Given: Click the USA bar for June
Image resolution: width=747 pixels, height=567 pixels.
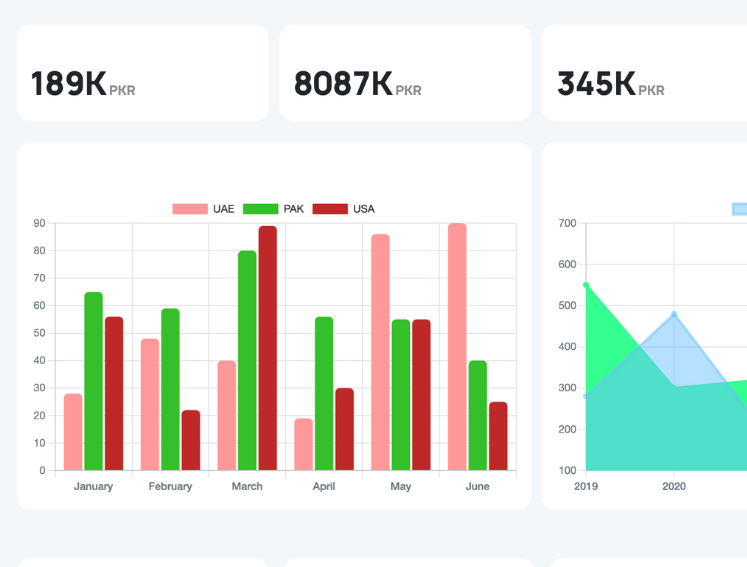Looking at the screenshot, I should click(x=498, y=436).
